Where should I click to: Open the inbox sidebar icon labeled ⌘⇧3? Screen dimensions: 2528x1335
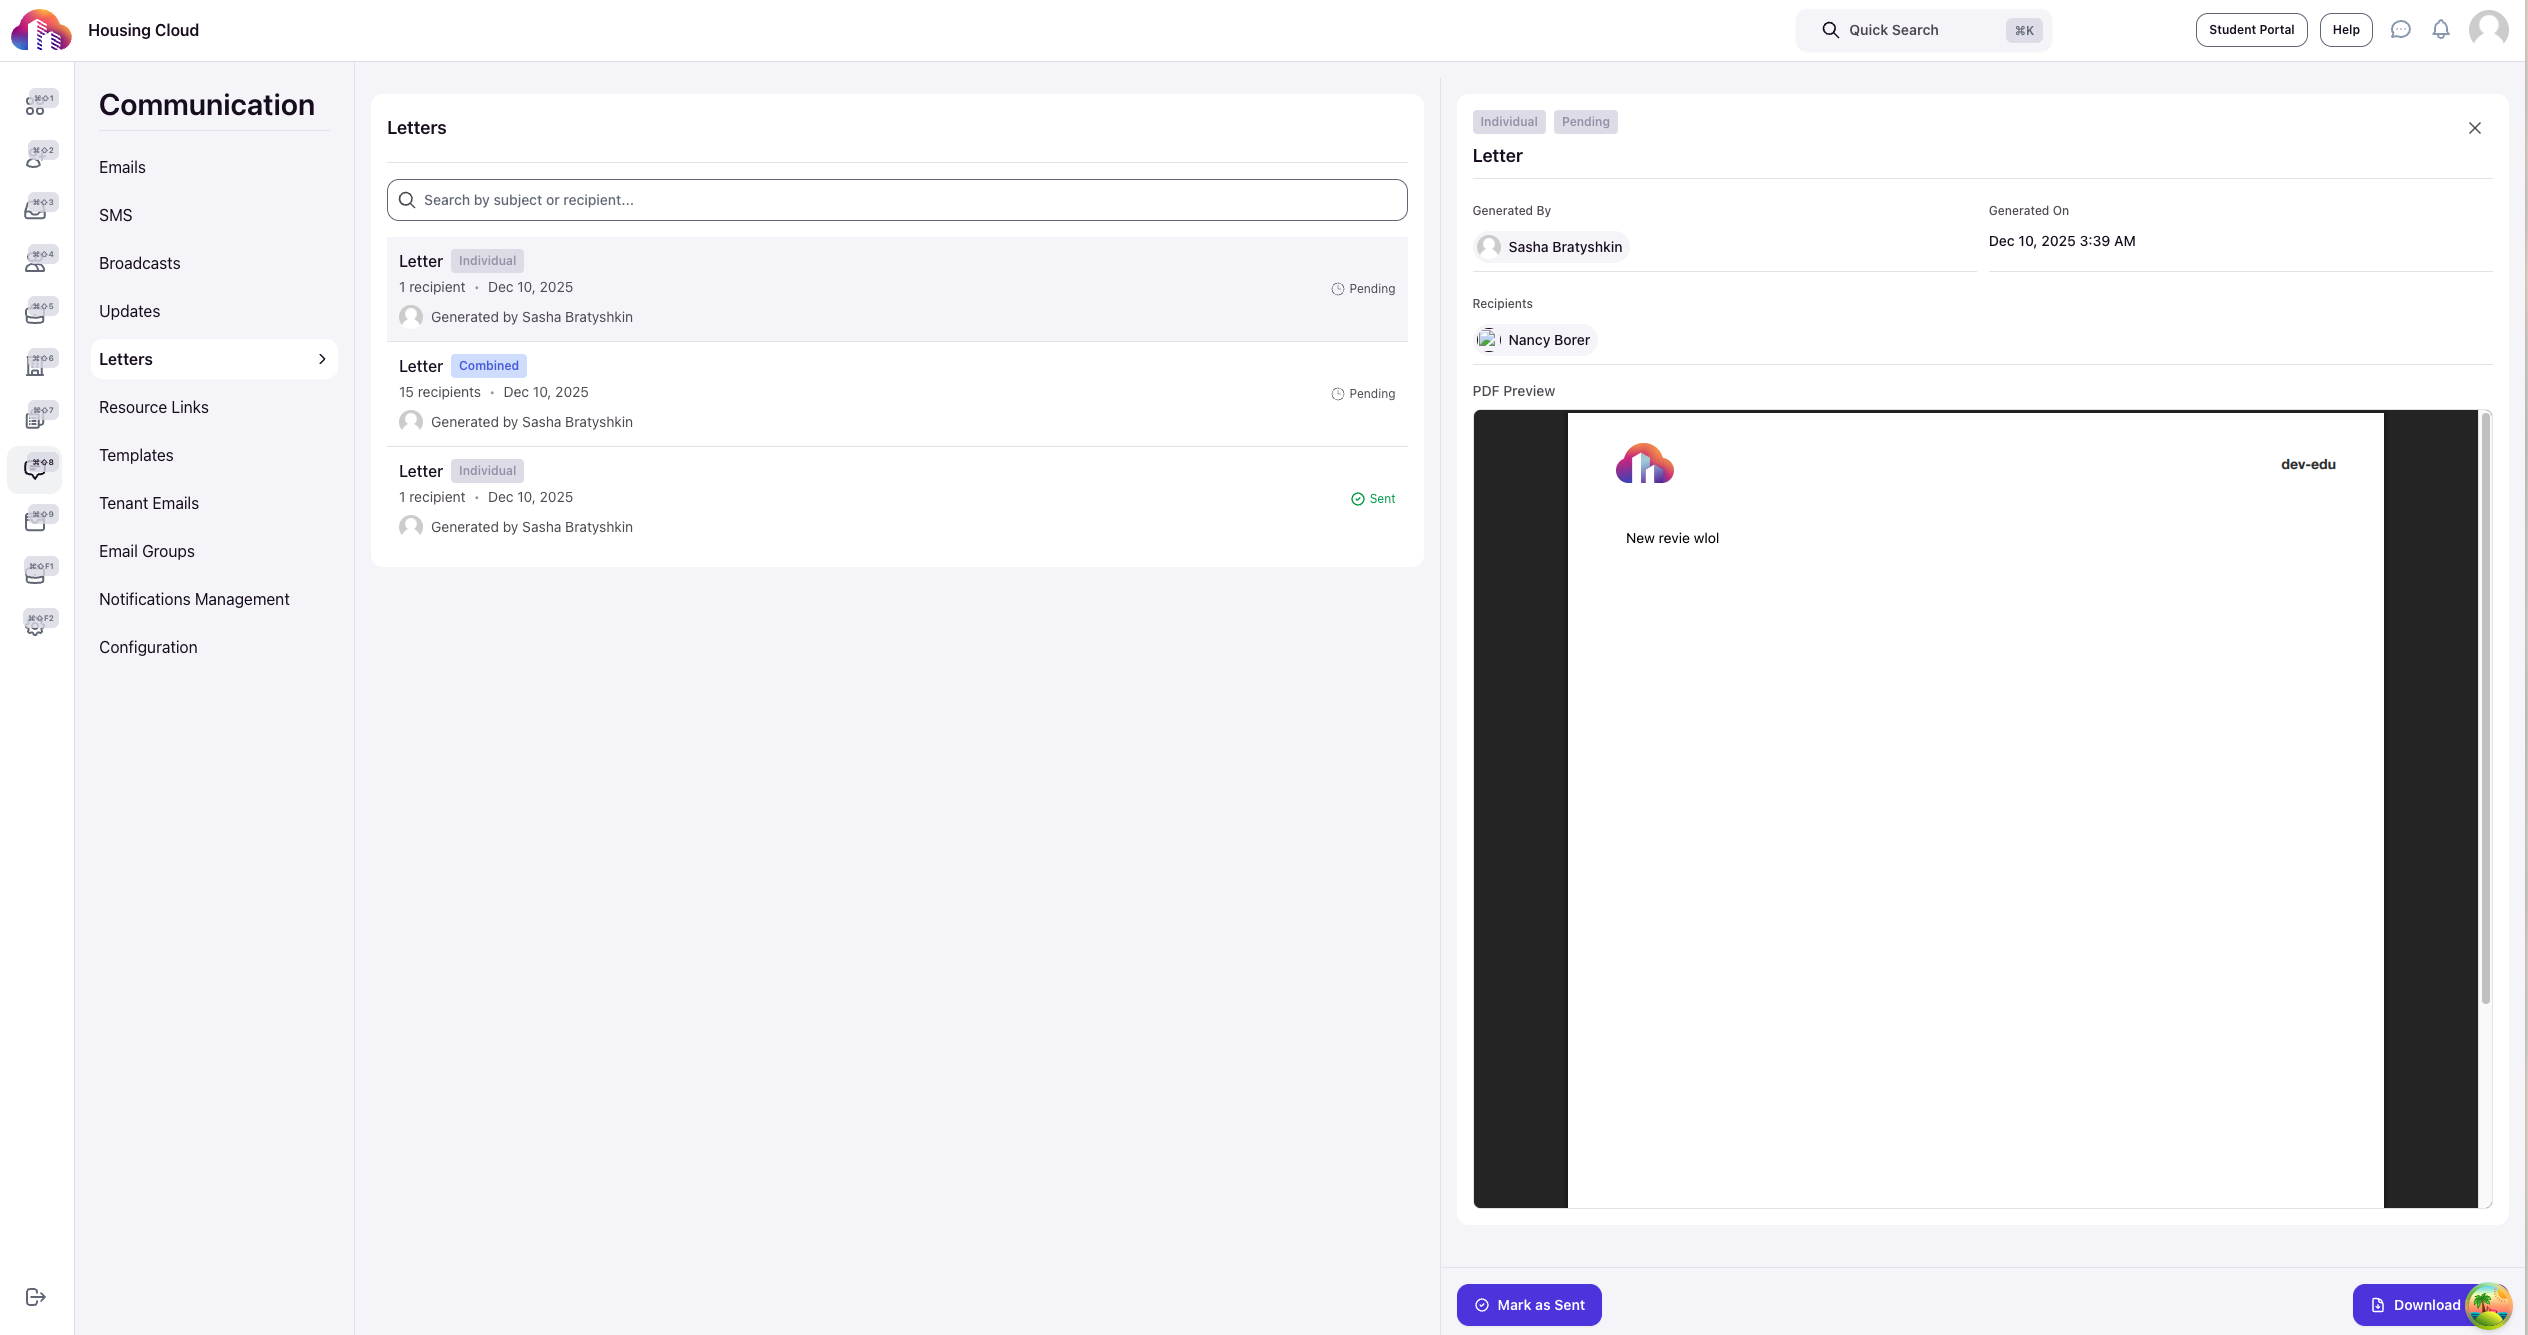tap(36, 209)
